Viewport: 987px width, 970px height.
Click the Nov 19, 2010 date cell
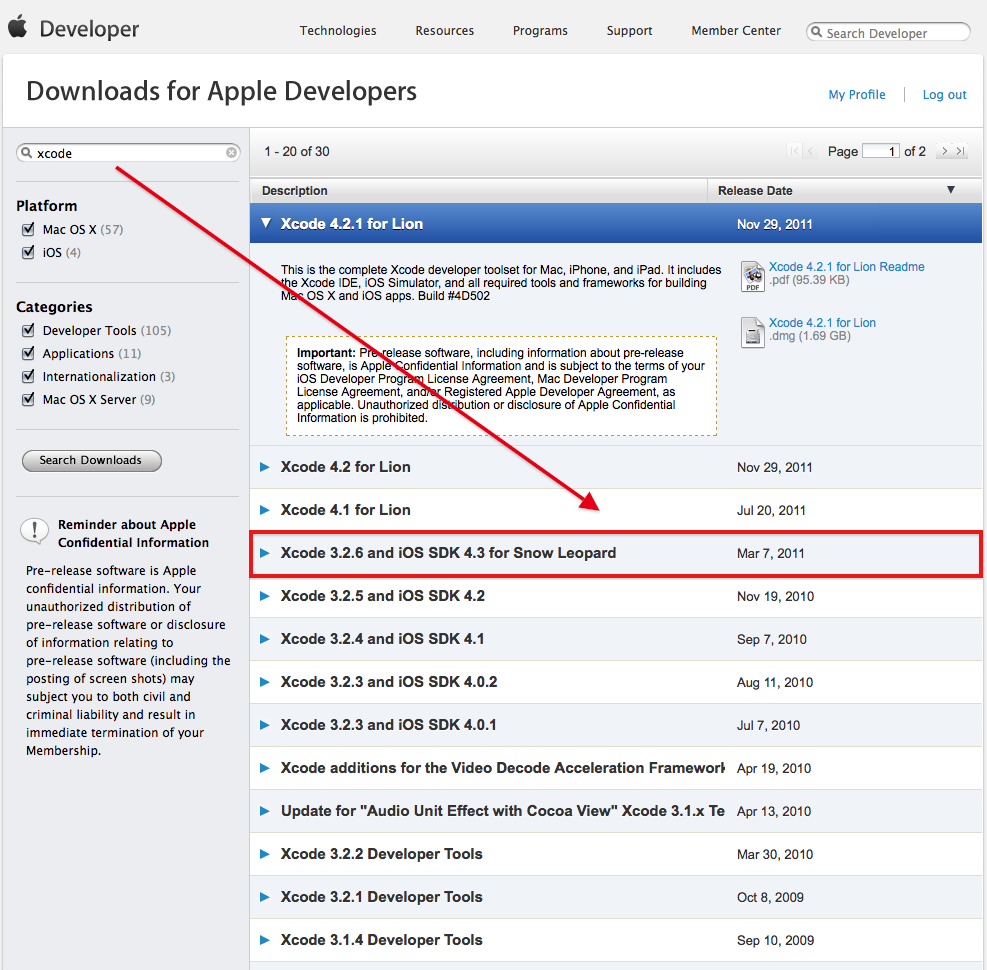[776, 596]
